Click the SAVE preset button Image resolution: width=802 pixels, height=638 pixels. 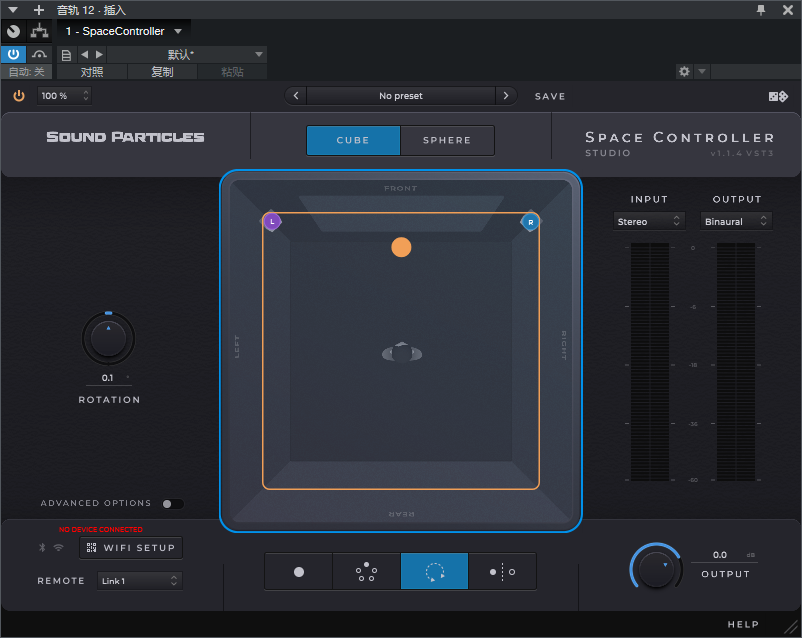pyautogui.click(x=550, y=96)
